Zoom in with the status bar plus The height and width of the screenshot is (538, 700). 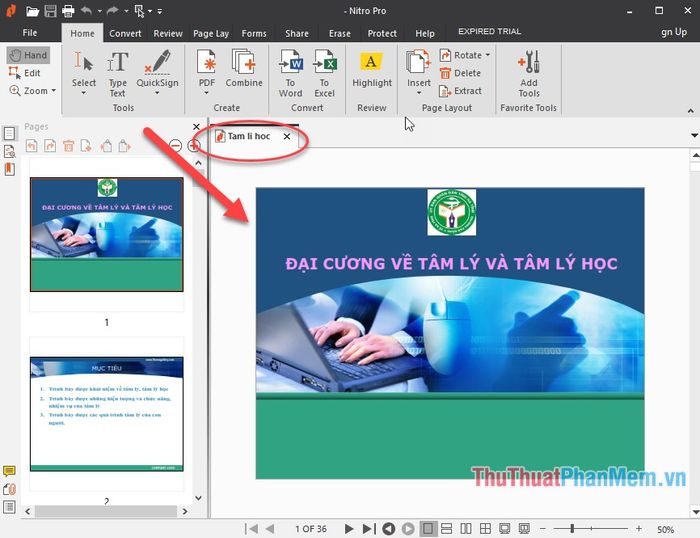pyautogui.click(x=639, y=529)
